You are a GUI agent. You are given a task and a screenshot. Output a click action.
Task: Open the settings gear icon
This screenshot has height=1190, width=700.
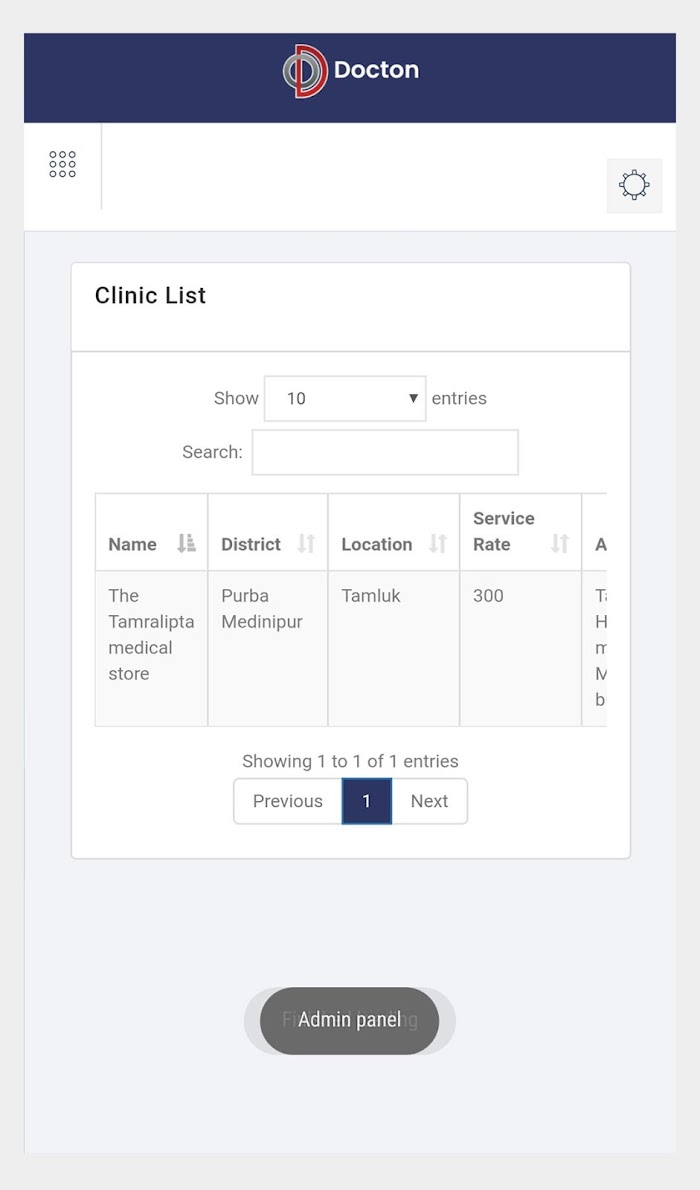(634, 185)
